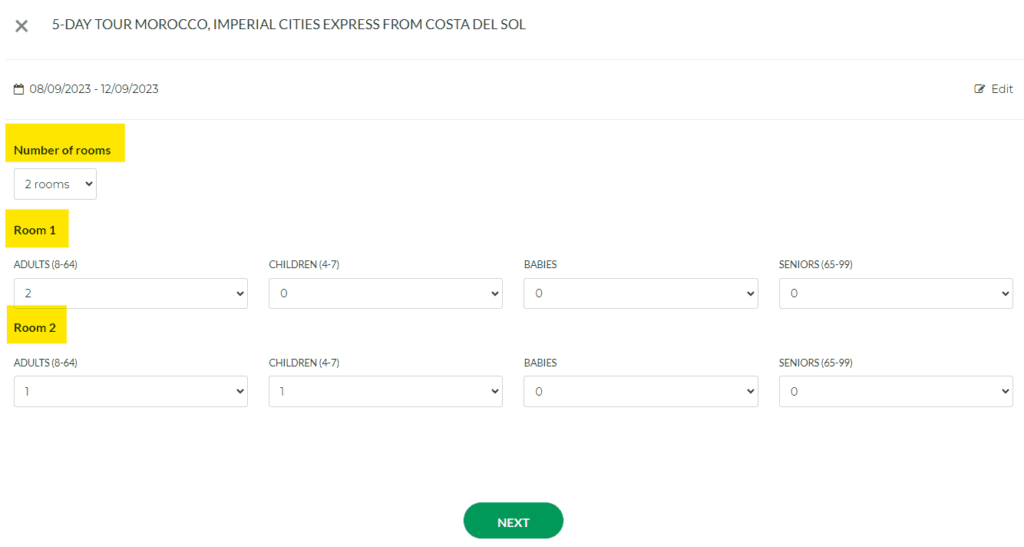Expand Room 1 Seniors (65-99) dropdown
1024x547 pixels.
pyautogui.click(x=895, y=294)
